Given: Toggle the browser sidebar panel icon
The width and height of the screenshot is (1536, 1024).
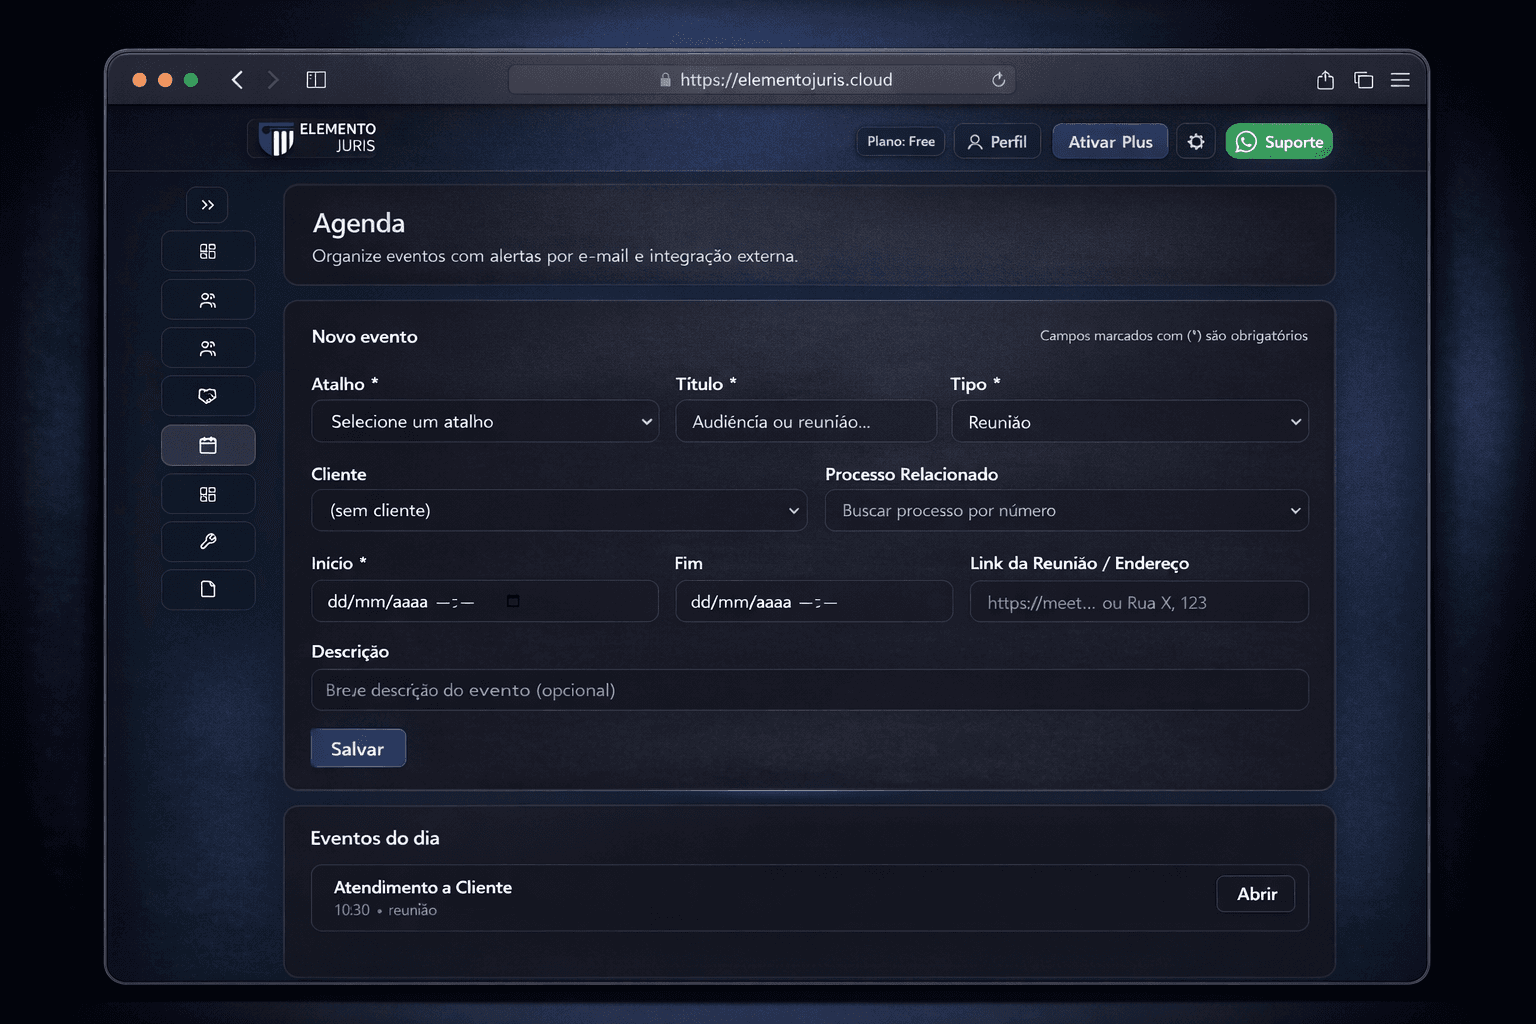Looking at the screenshot, I should [x=316, y=80].
